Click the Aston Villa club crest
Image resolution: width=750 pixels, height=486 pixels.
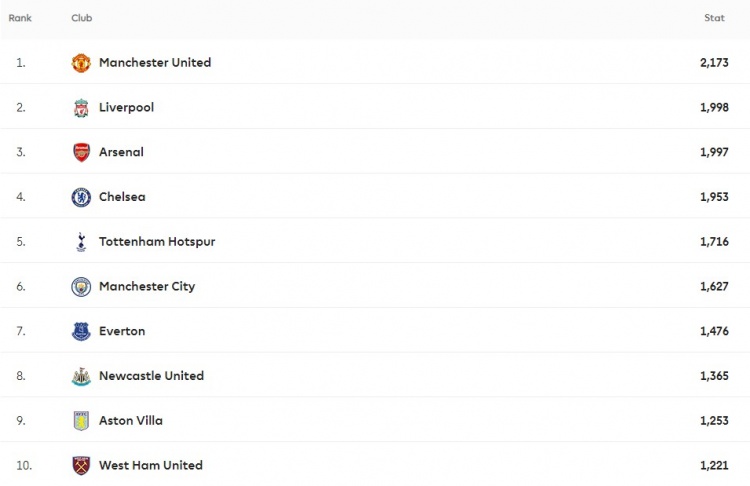[81, 421]
